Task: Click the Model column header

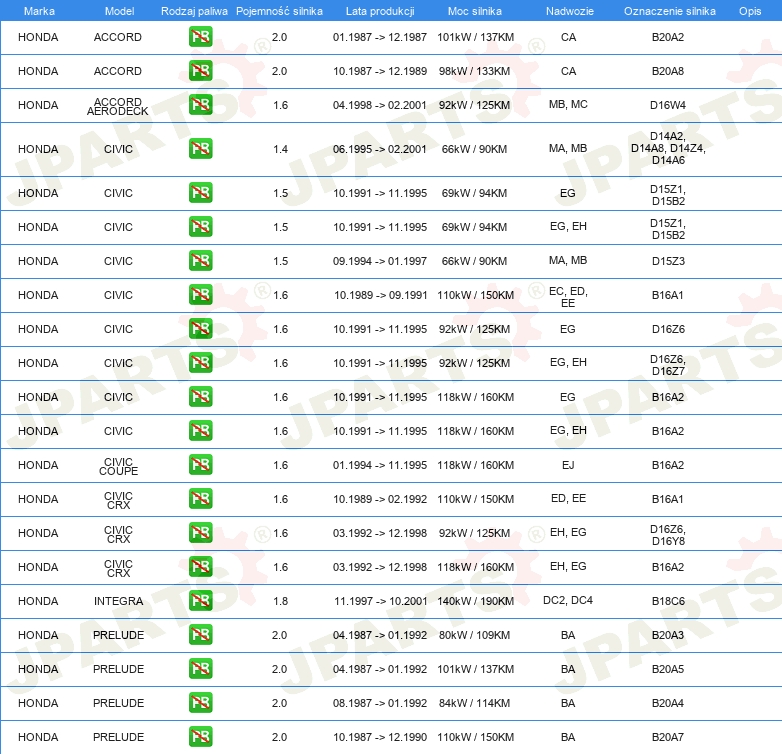Action: [x=119, y=11]
